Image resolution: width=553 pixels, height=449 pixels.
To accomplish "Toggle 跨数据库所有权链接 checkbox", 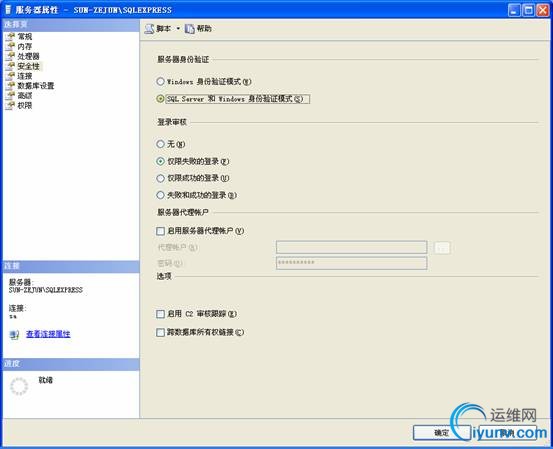I will coord(160,332).
